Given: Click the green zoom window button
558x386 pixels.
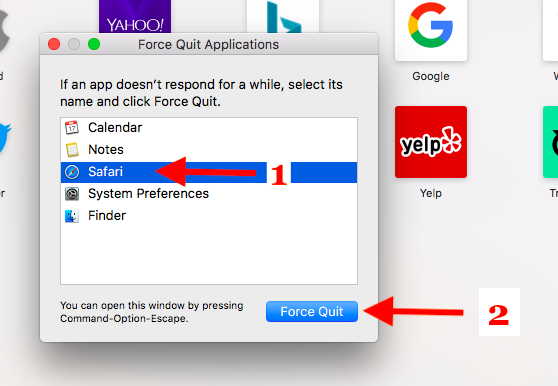Looking at the screenshot, I should [x=94, y=44].
